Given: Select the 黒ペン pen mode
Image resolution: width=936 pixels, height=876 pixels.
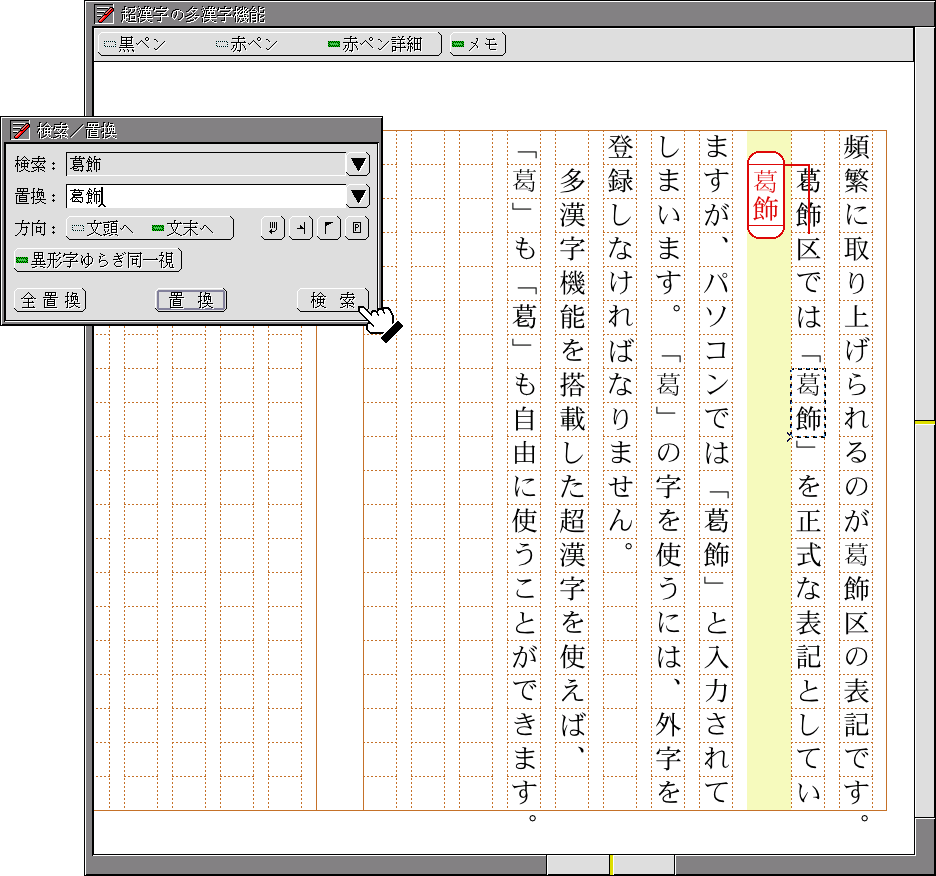Looking at the screenshot, I should pyautogui.click(x=135, y=45).
